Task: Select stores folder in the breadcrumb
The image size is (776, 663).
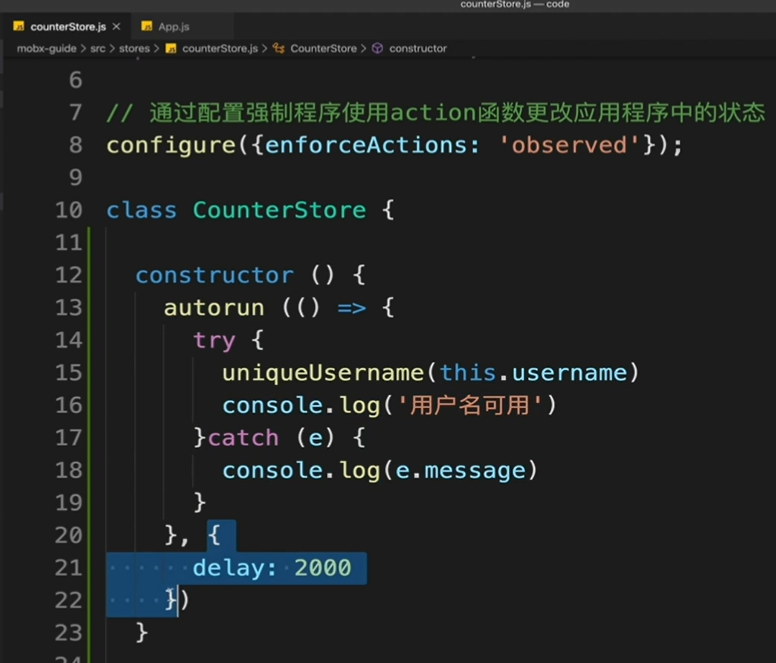Action: coord(134,48)
